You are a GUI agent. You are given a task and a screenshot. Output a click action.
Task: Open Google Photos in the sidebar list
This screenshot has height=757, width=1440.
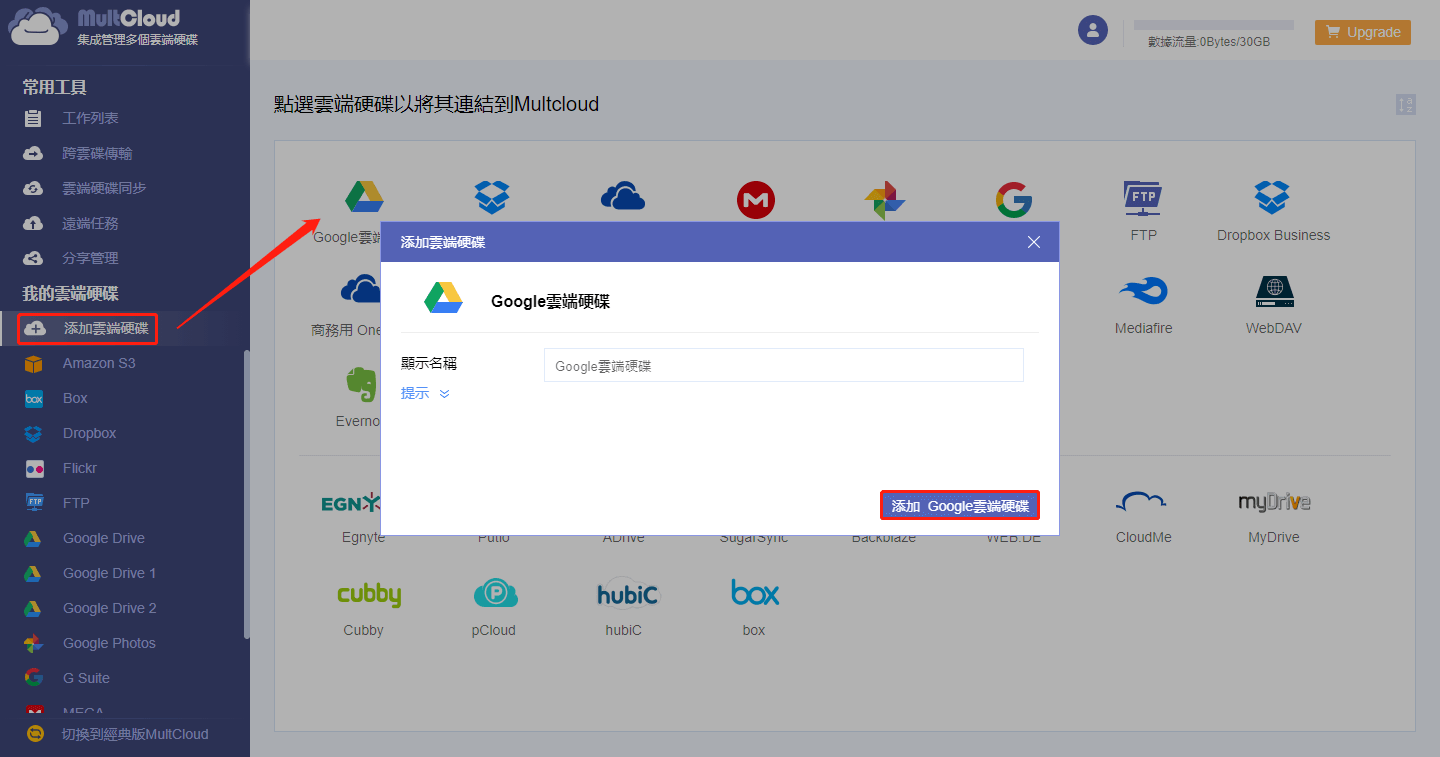[x=109, y=643]
